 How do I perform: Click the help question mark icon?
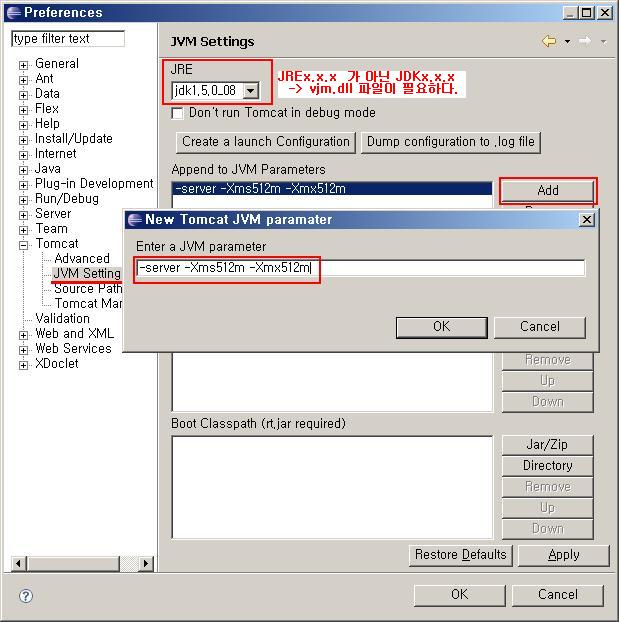pos(26,596)
